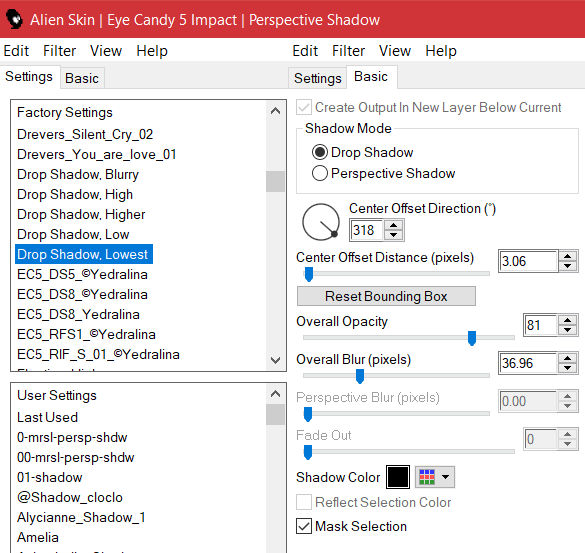The image size is (585, 553).
Task: Increase Overall Blur with up arrow
Action: (567, 358)
